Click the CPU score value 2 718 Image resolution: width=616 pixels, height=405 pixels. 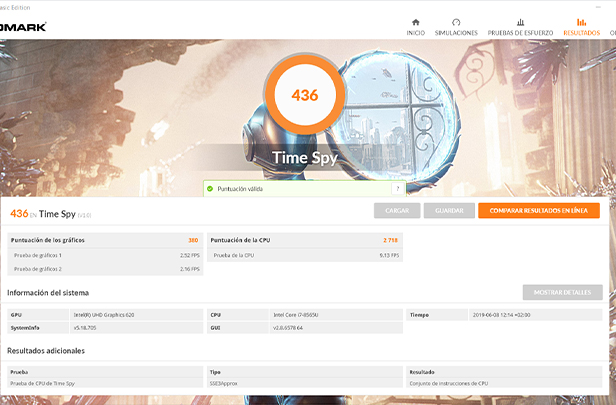point(390,240)
